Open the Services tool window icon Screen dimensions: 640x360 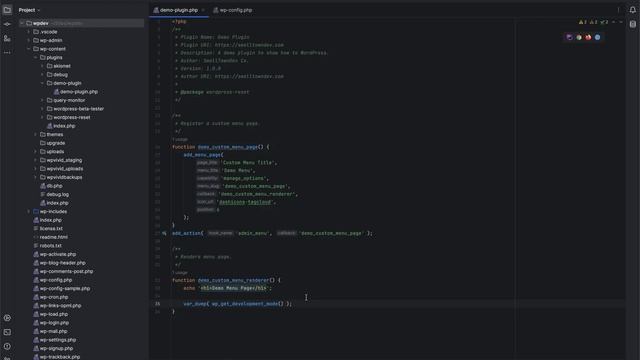[7, 318]
